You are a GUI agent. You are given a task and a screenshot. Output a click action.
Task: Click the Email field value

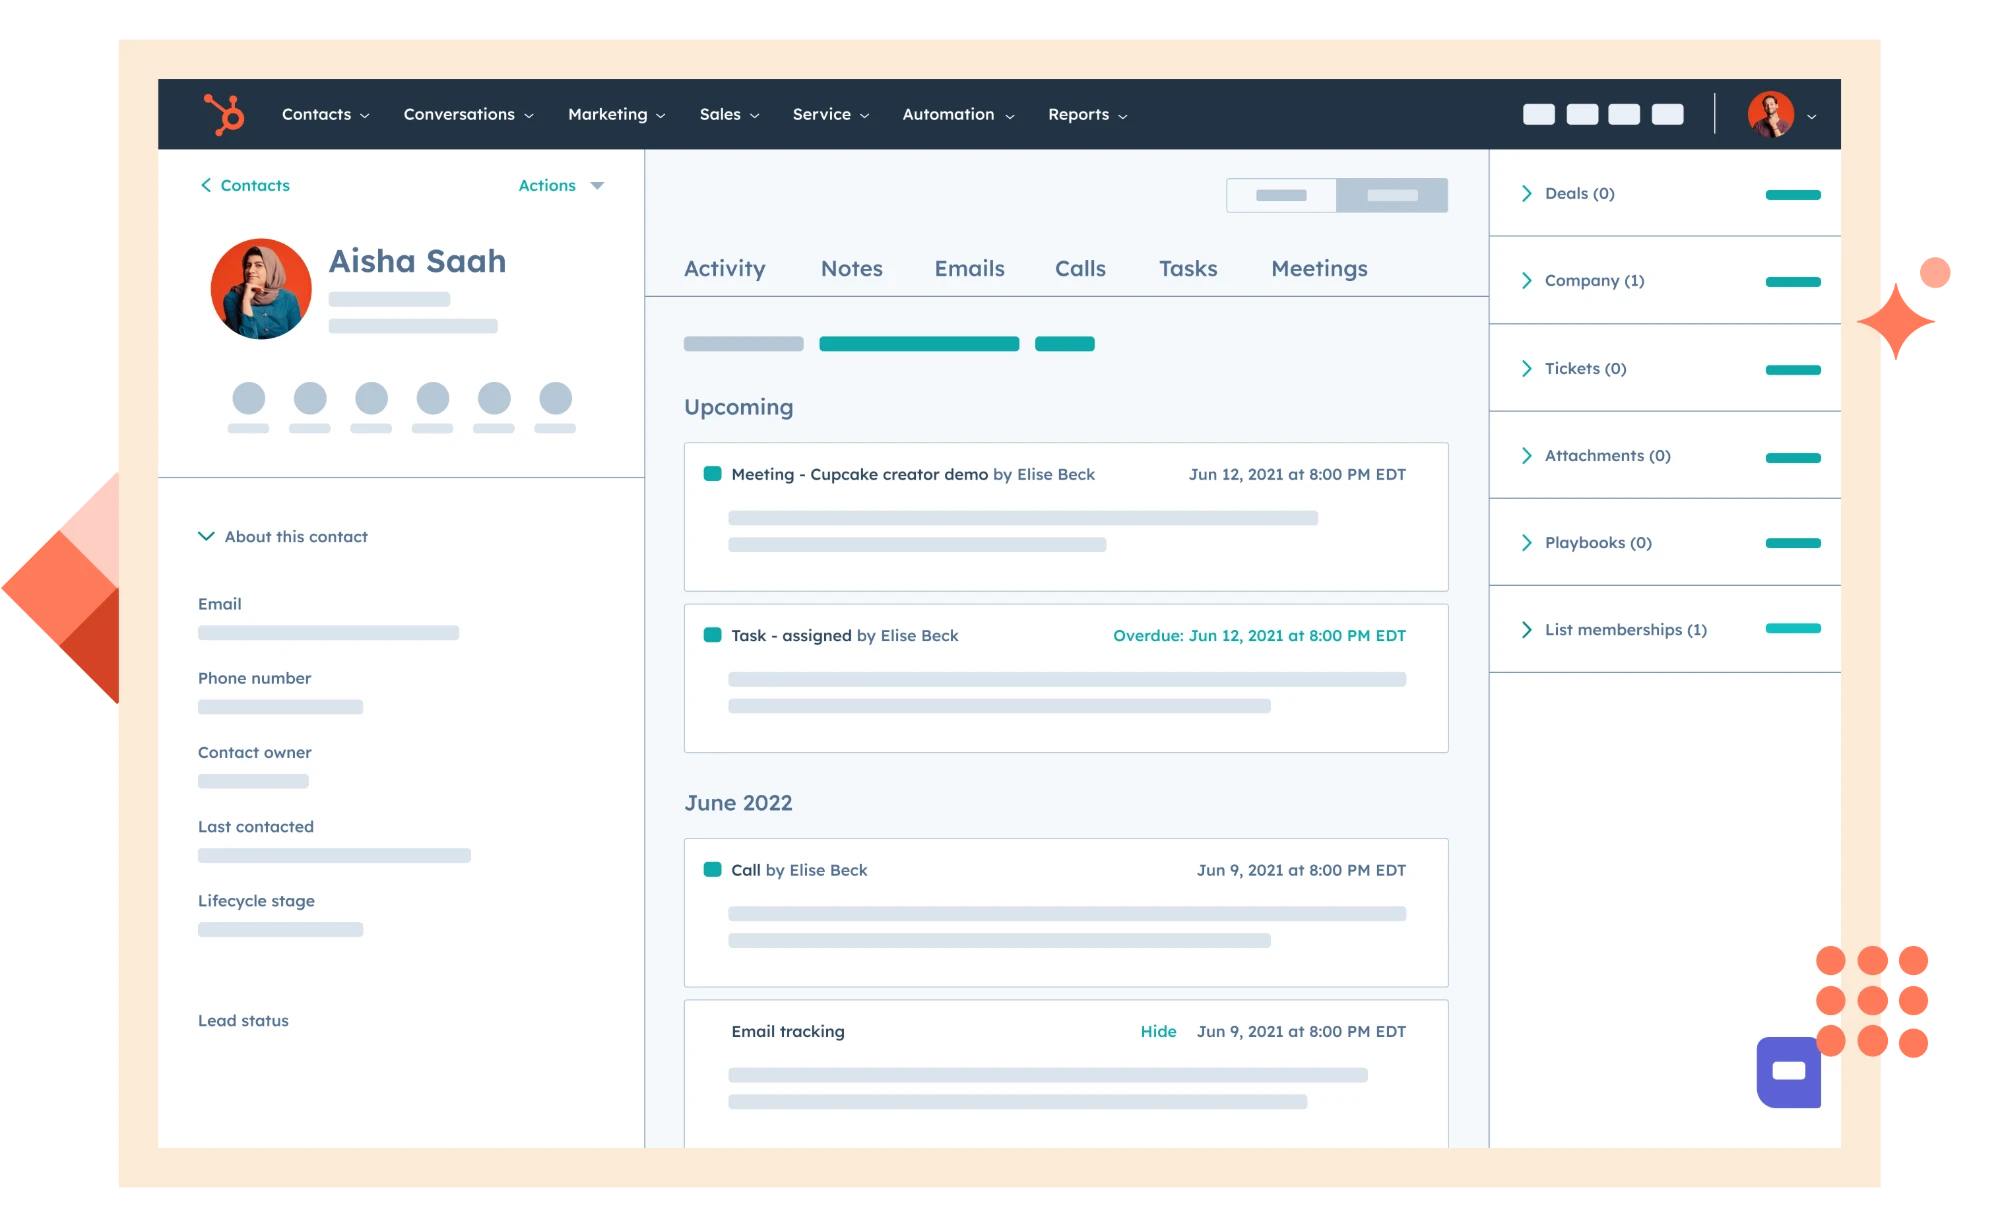pyautogui.click(x=328, y=632)
